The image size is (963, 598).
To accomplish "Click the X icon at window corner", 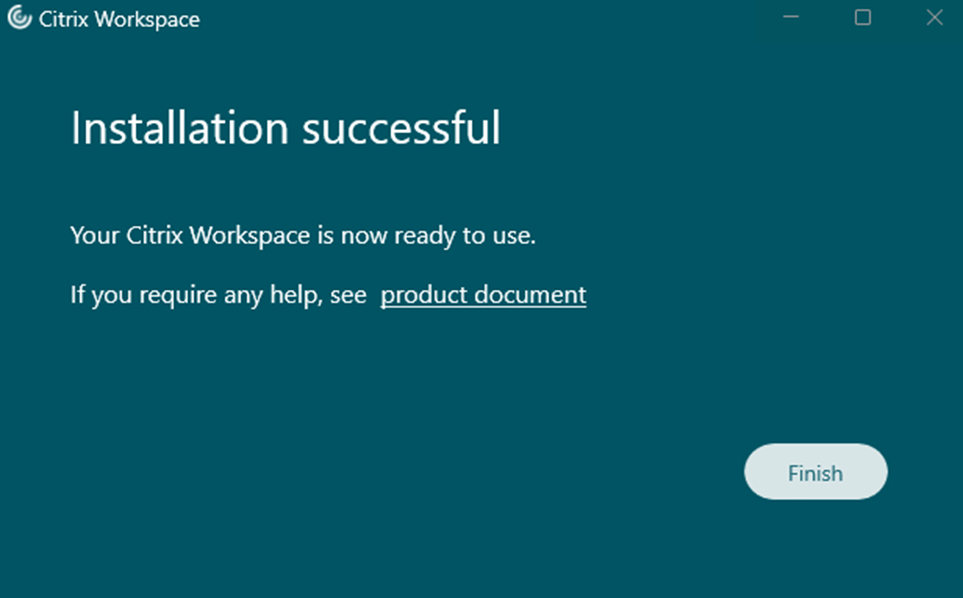I will [x=934, y=18].
